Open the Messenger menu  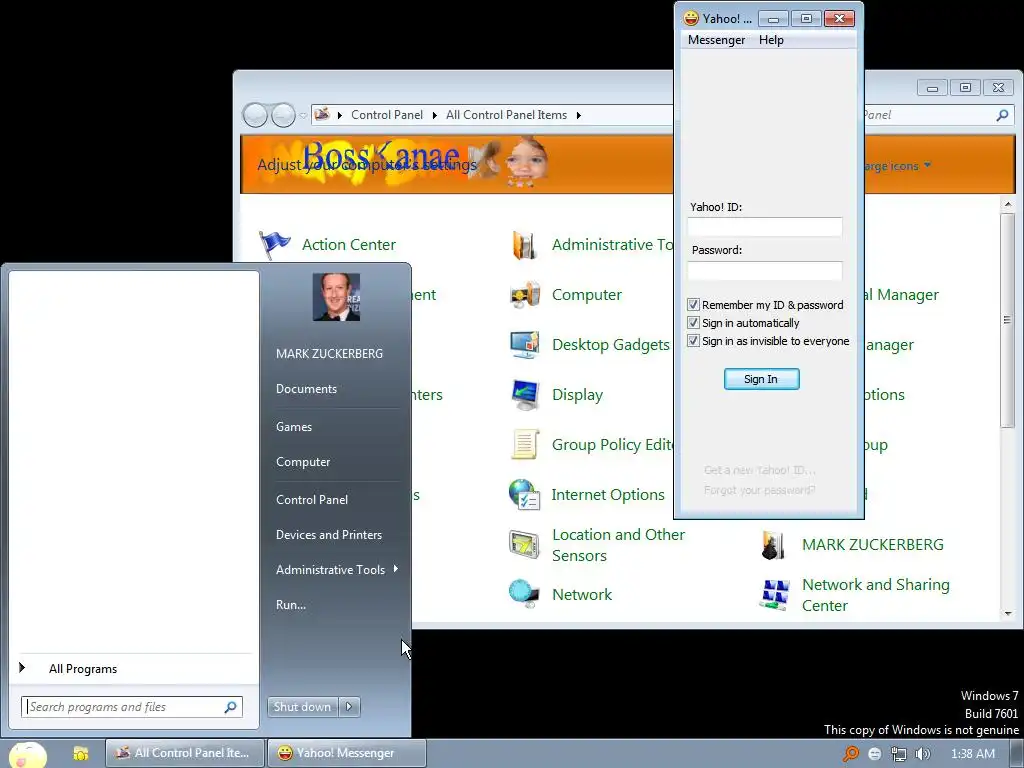(x=716, y=40)
